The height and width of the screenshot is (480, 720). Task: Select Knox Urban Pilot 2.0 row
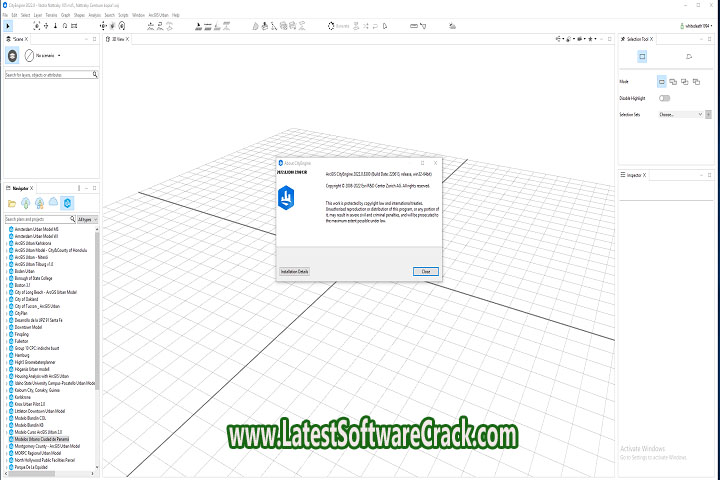click(x=30, y=404)
